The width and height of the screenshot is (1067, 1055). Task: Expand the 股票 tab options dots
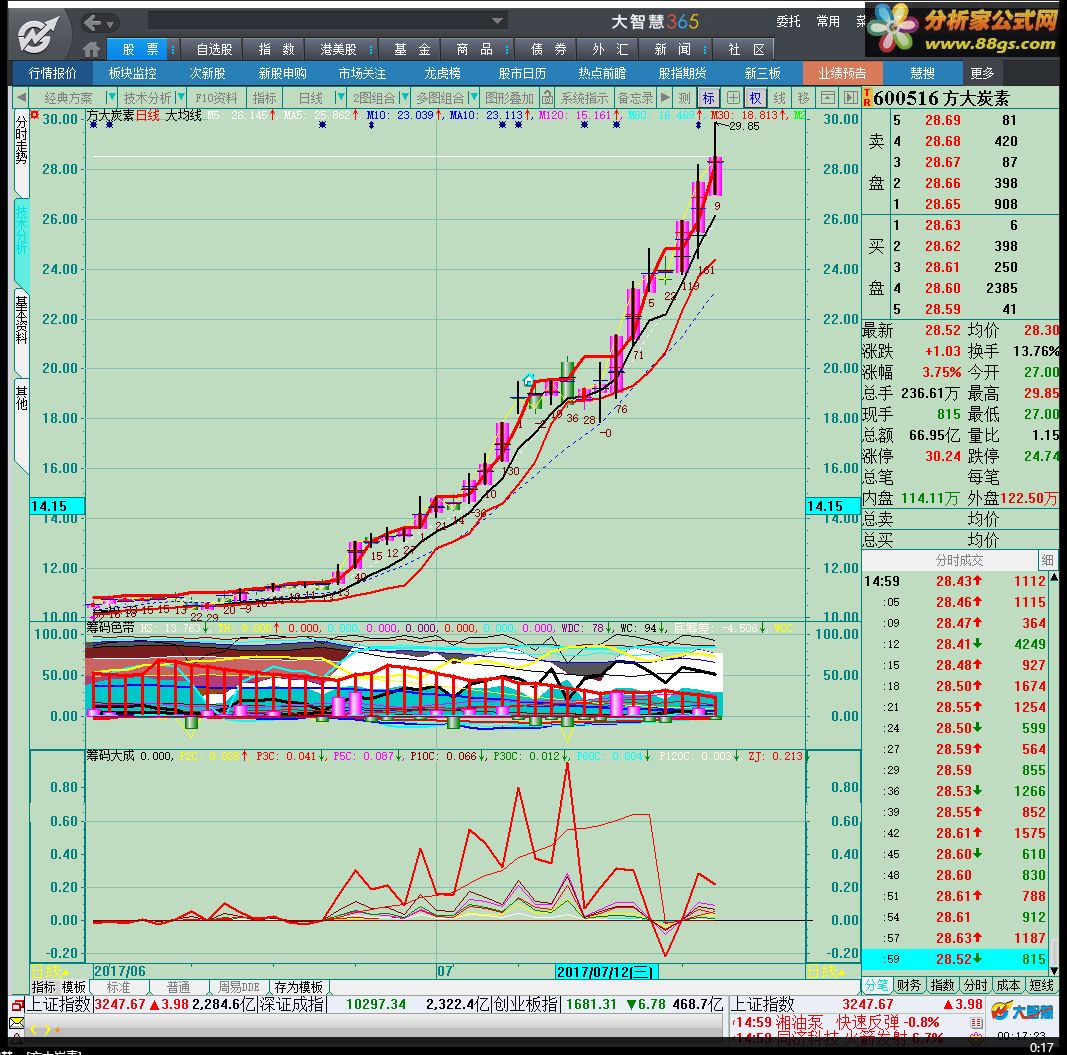pos(173,50)
